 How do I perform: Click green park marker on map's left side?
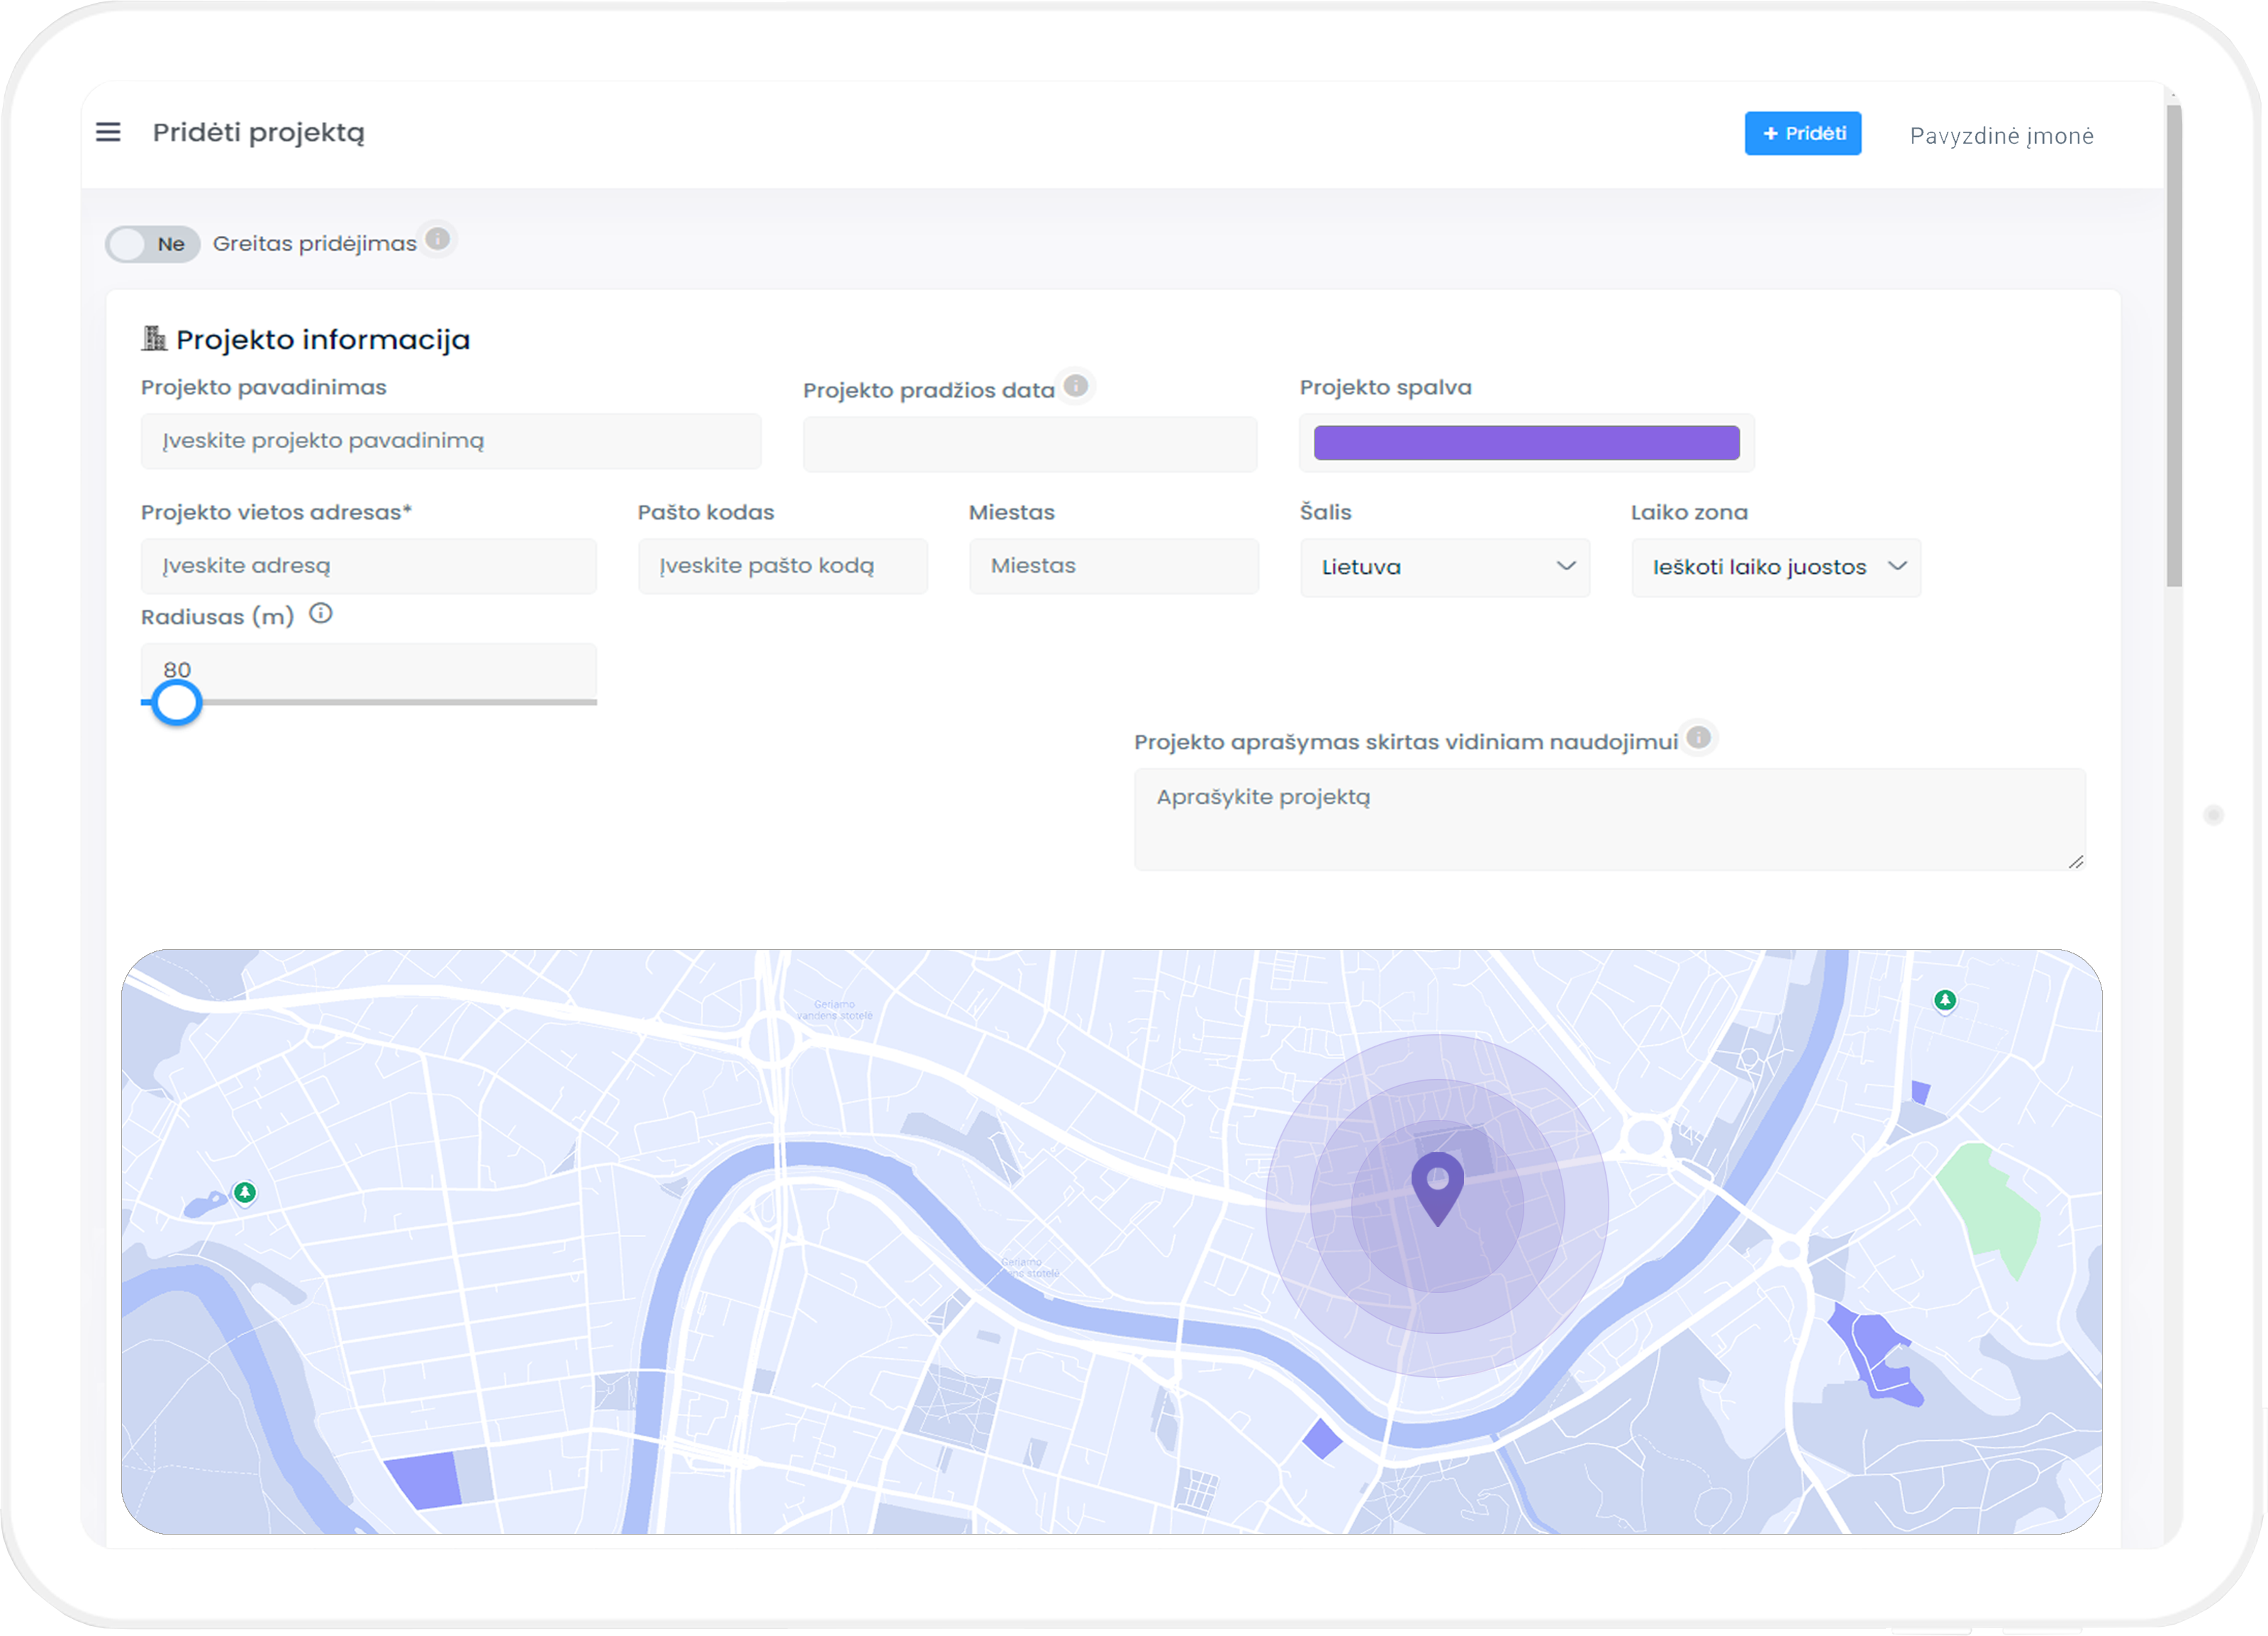(x=245, y=1193)
